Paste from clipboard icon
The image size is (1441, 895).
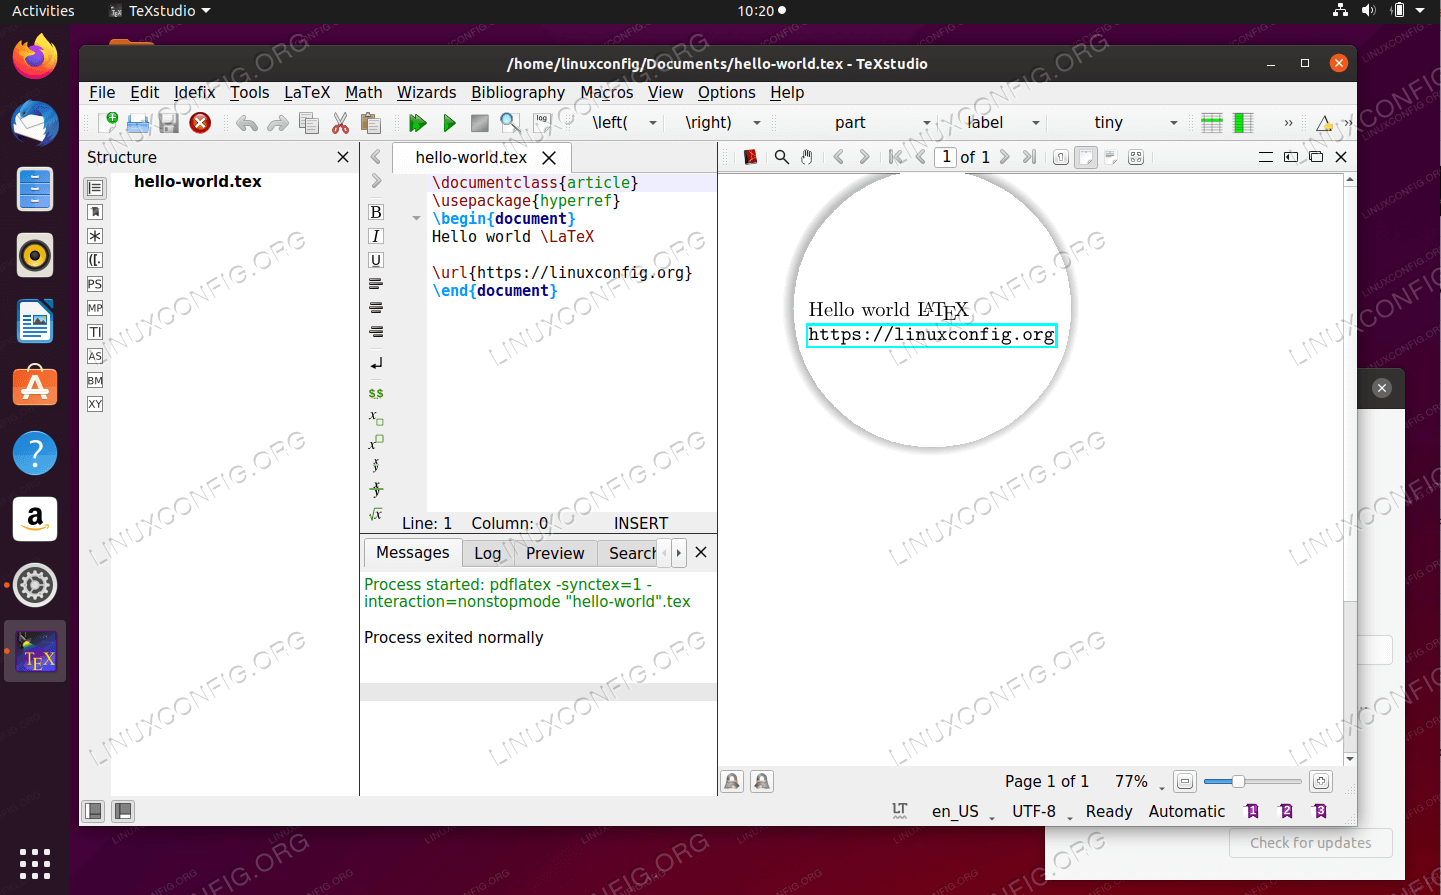click(x=370, y=123)
